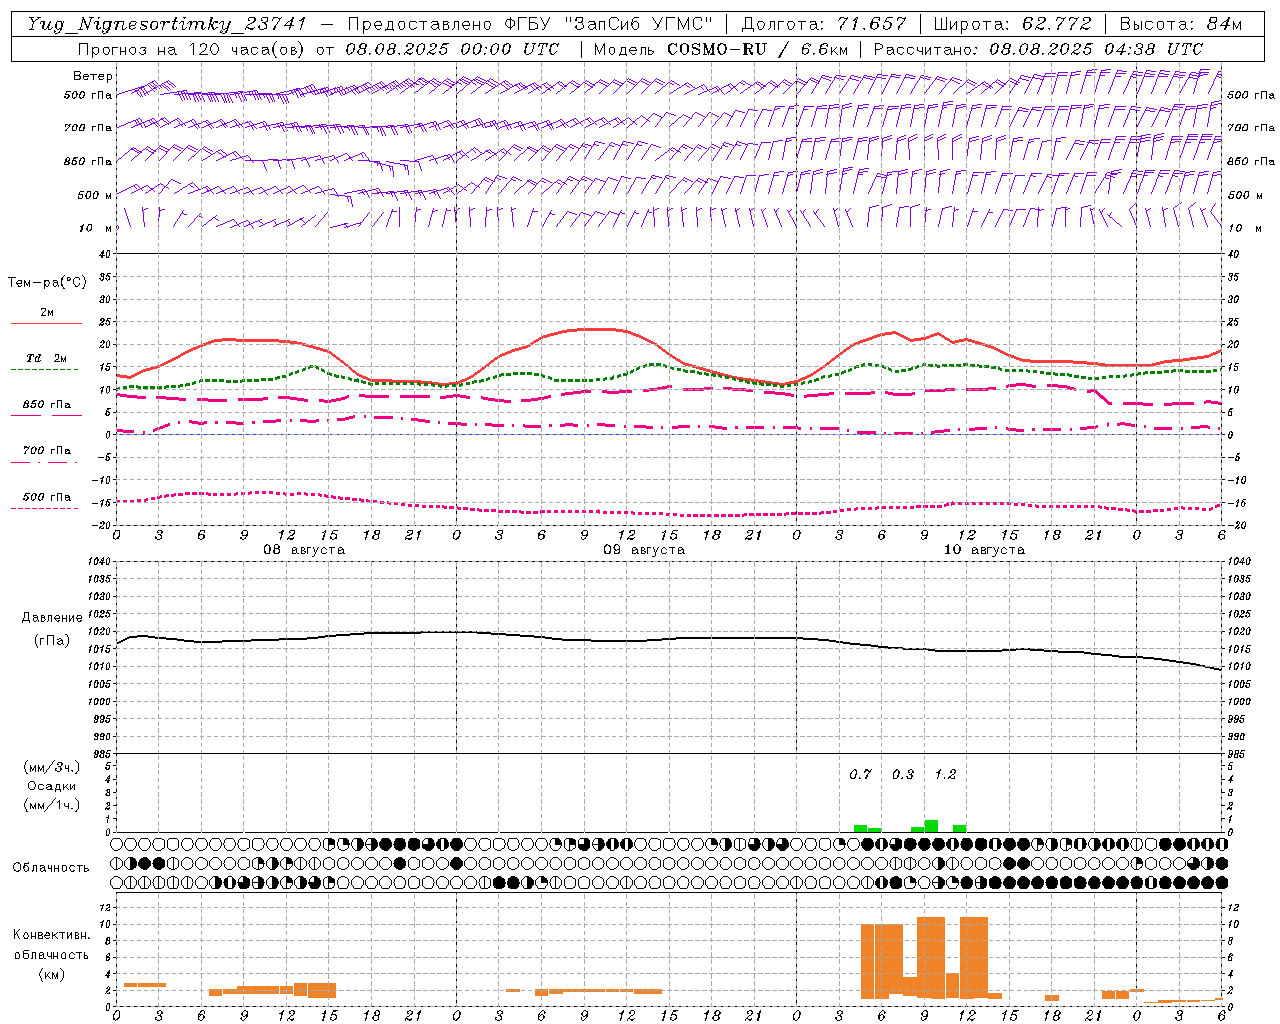The width and height of the screenshot is (1280, 1024).
Task: Click the 08 августа date label
Action: click(304, 550)
